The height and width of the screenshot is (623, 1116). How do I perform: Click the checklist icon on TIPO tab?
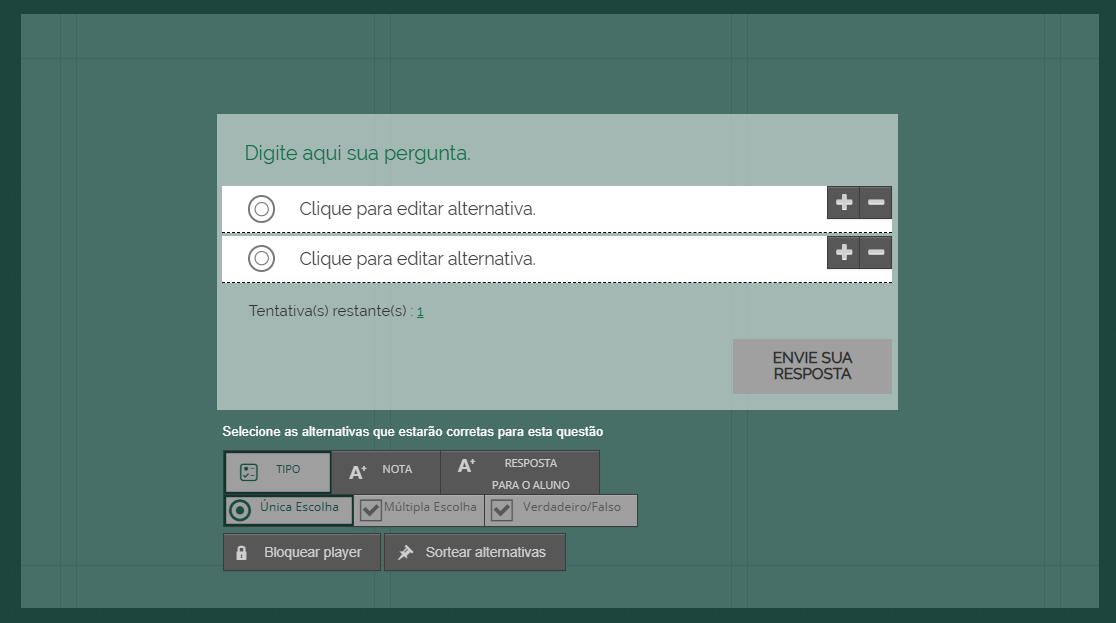tap(249, 473)
